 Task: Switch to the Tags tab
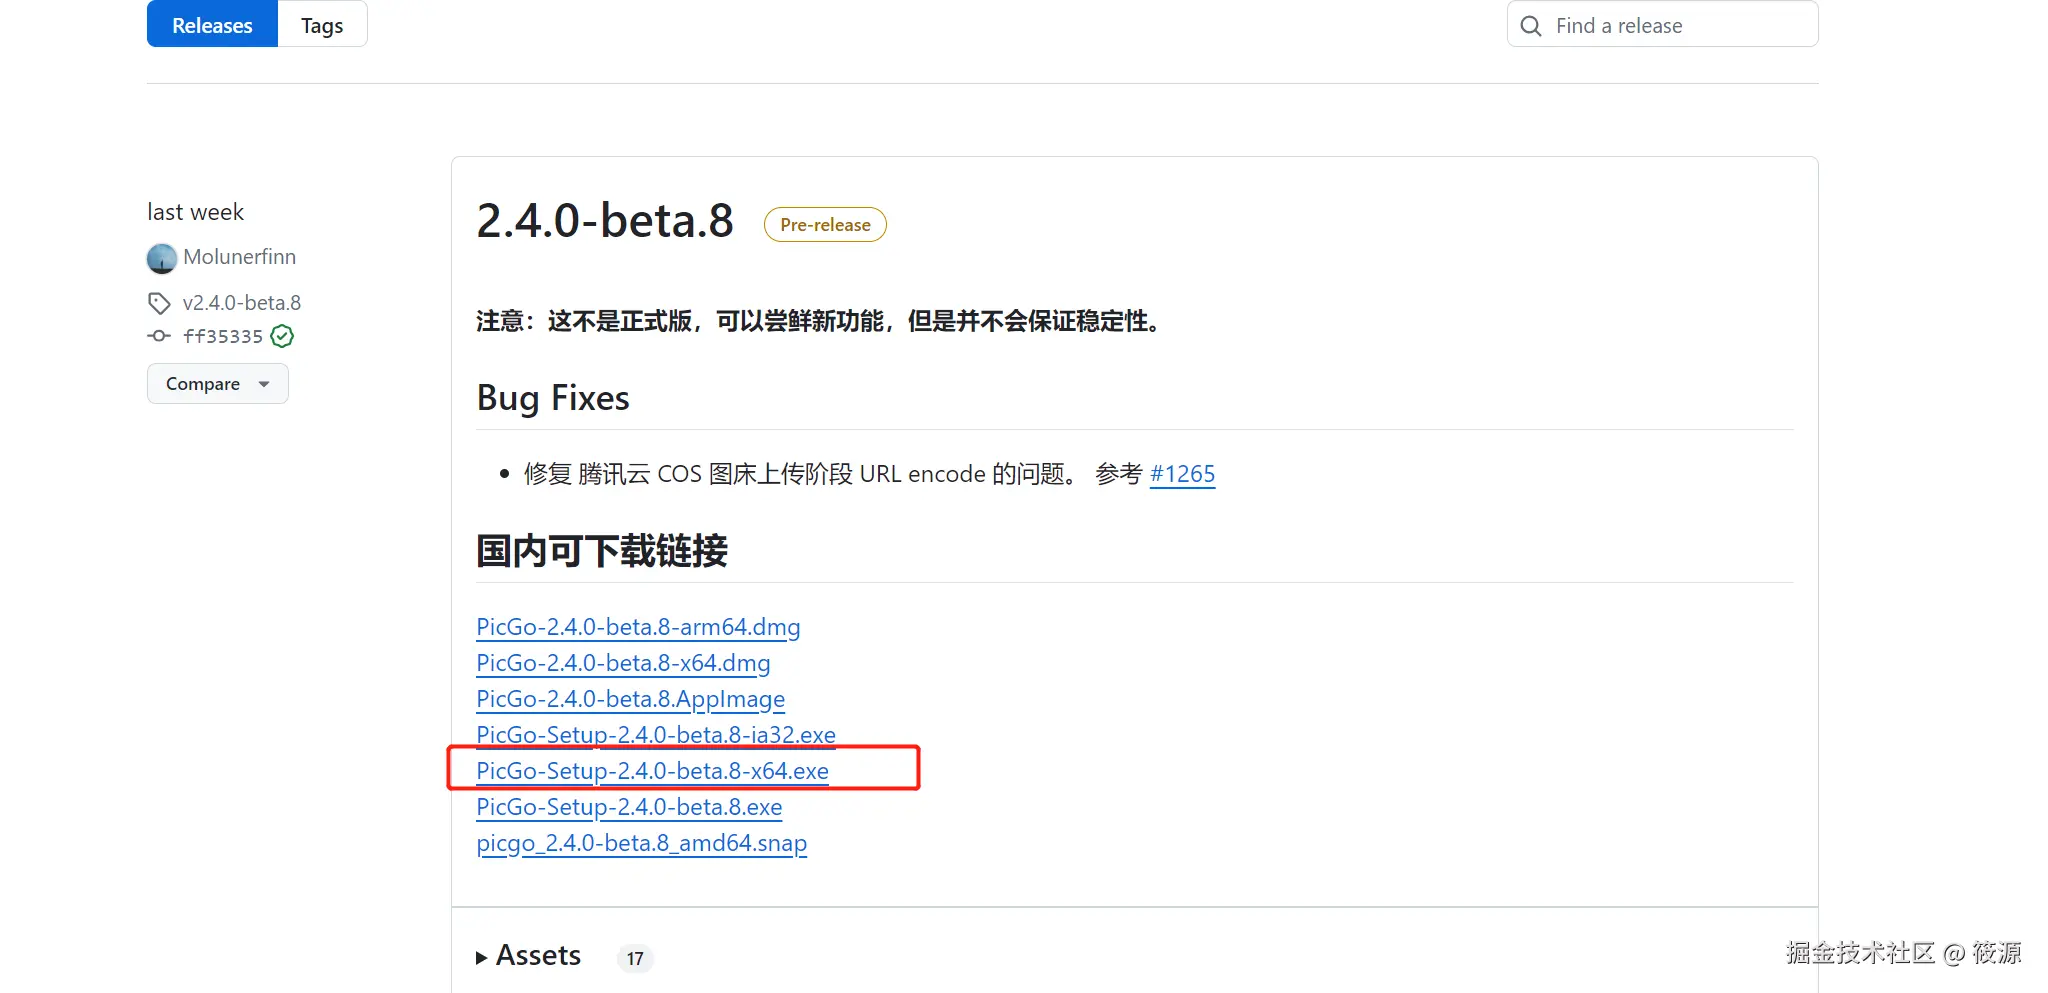coord(322,26)
